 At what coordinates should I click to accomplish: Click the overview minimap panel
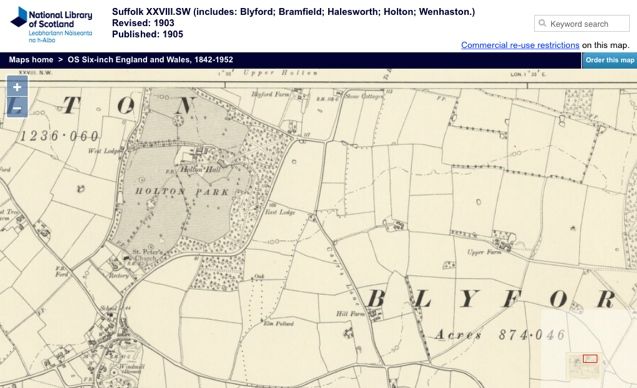pyautogui.click(x=589, y=349)
